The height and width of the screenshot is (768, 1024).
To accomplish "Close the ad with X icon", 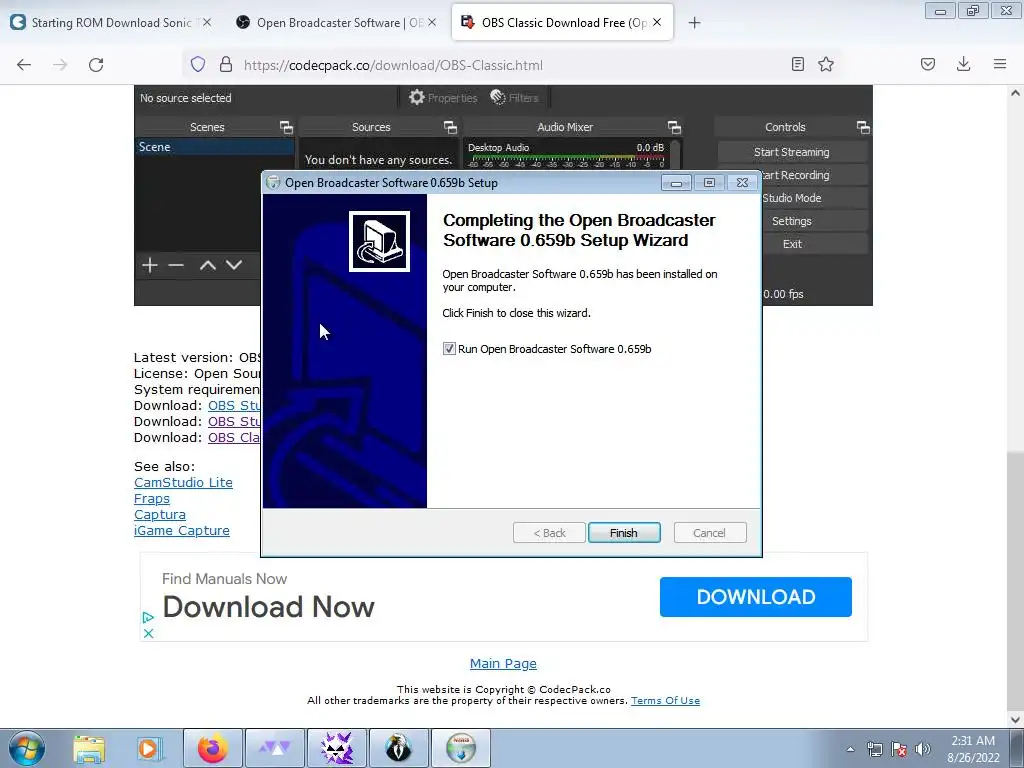I will tap(148, 633).
